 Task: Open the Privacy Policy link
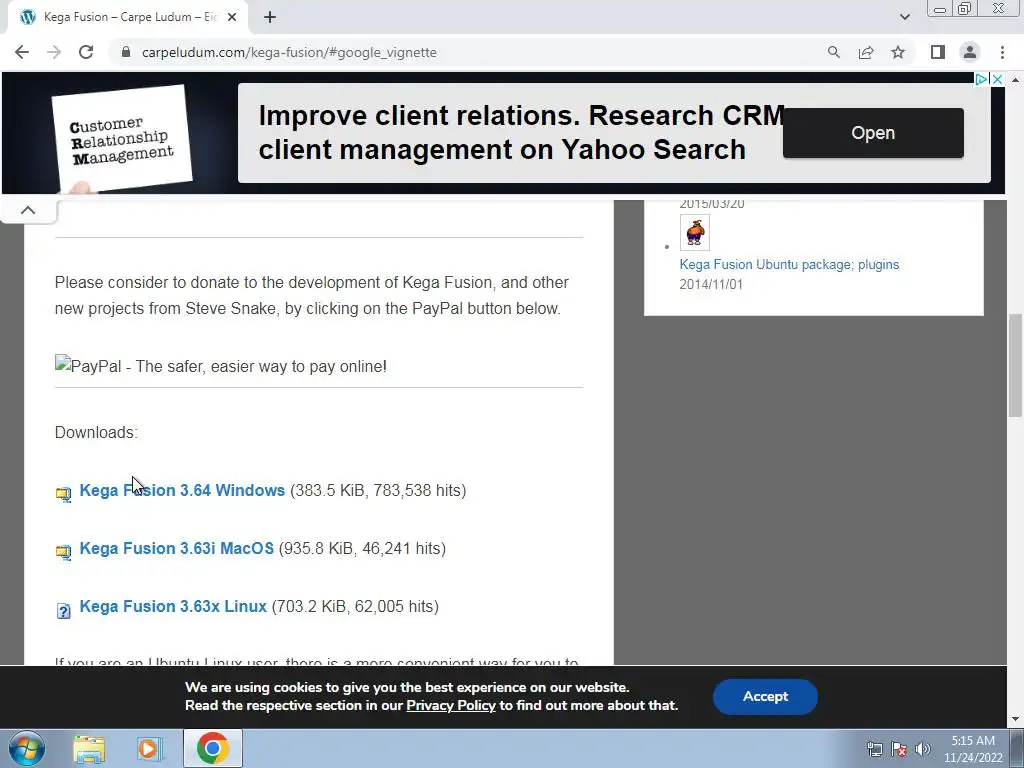(x=451, y=706)
